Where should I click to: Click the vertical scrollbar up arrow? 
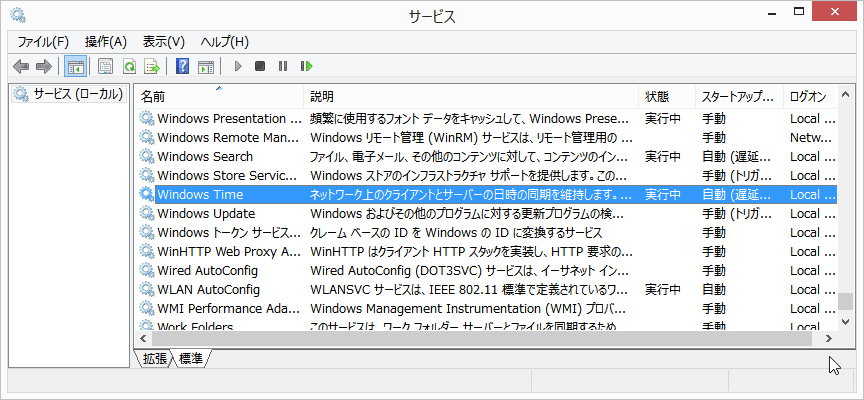(x=845, y=95)
